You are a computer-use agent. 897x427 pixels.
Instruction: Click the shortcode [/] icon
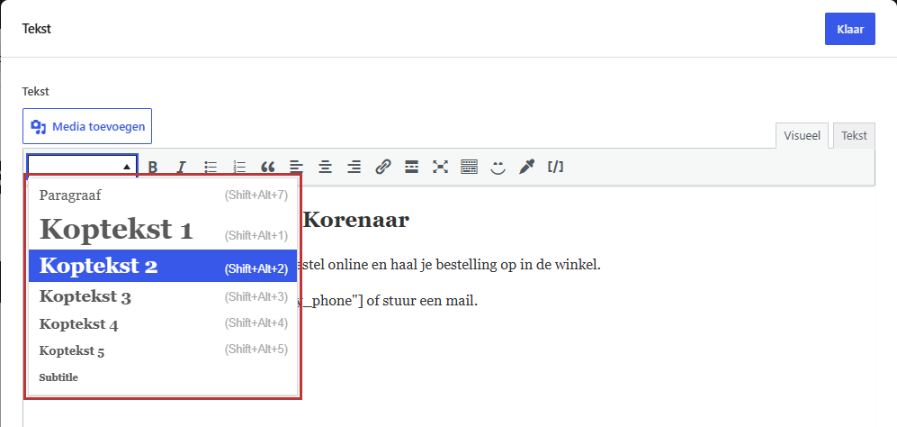[555, 167]
